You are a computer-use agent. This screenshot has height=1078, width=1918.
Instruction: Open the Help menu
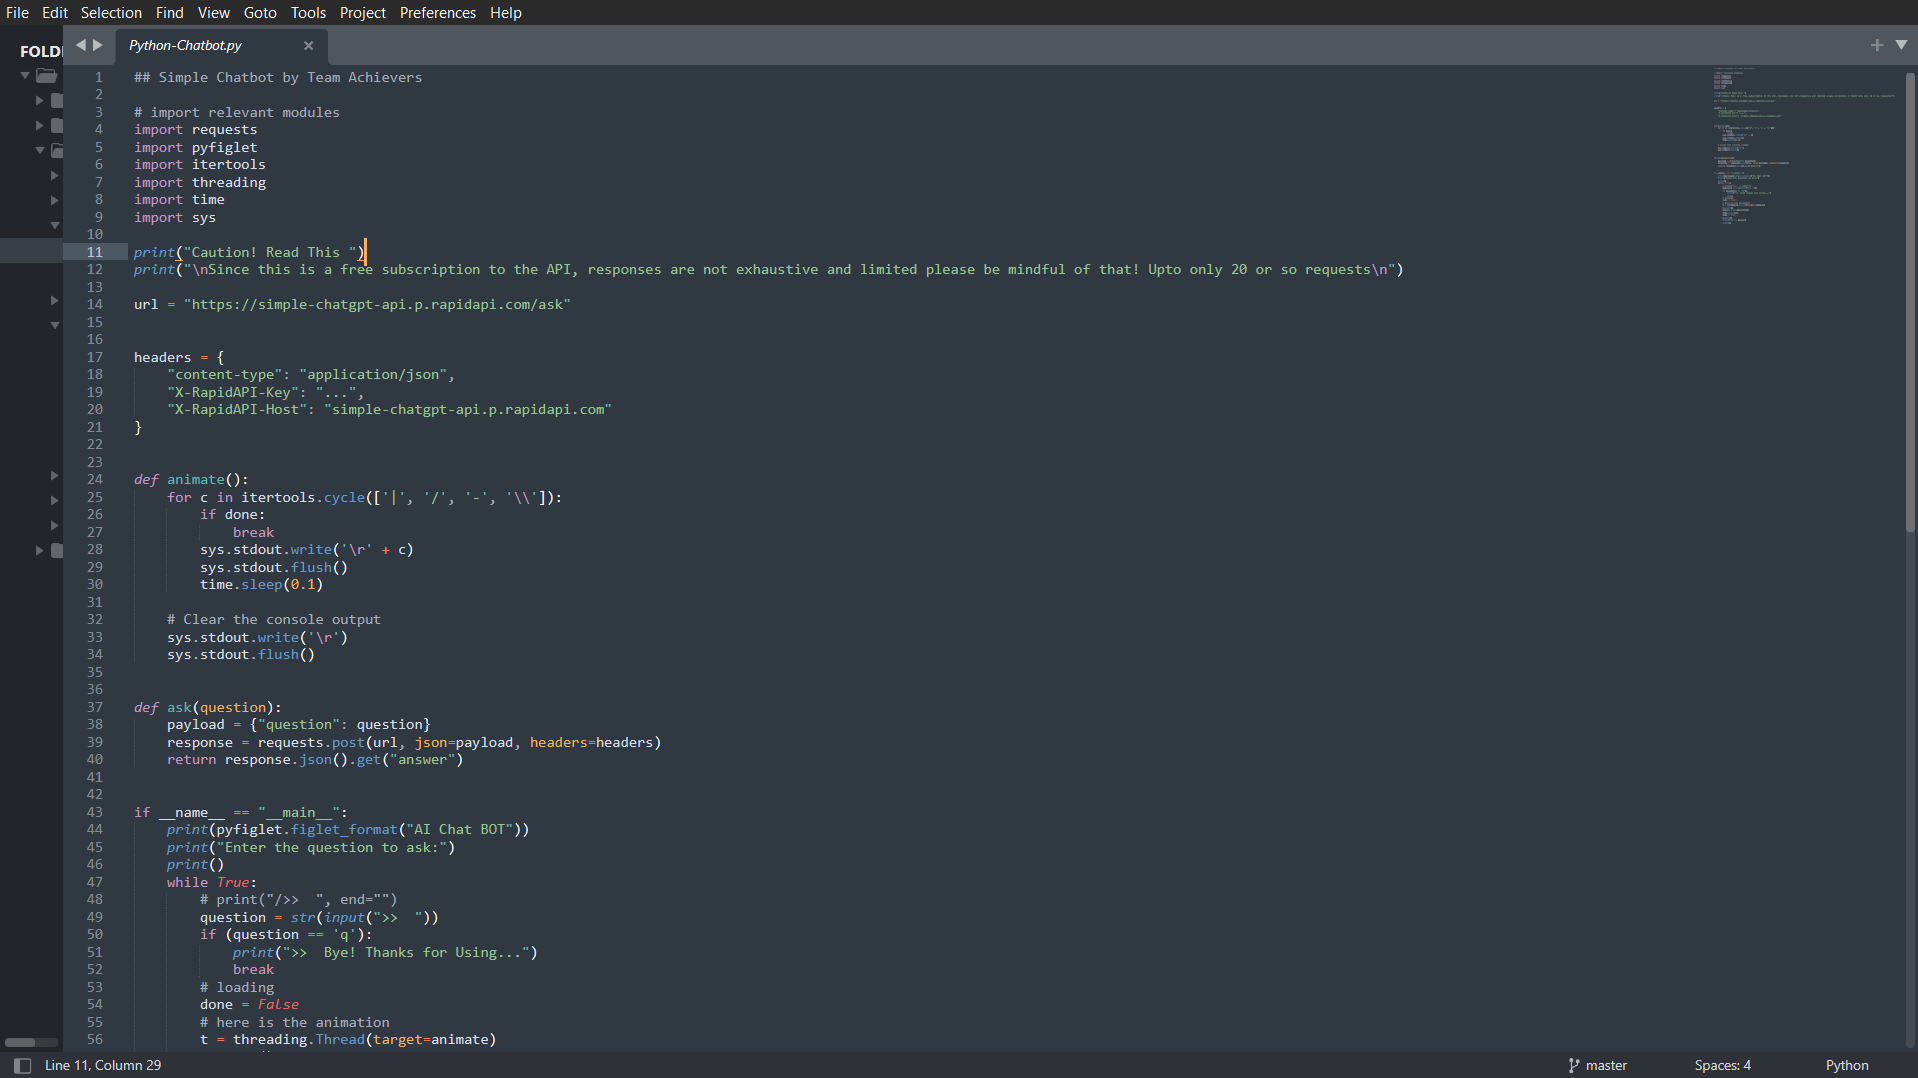(505, 13)
